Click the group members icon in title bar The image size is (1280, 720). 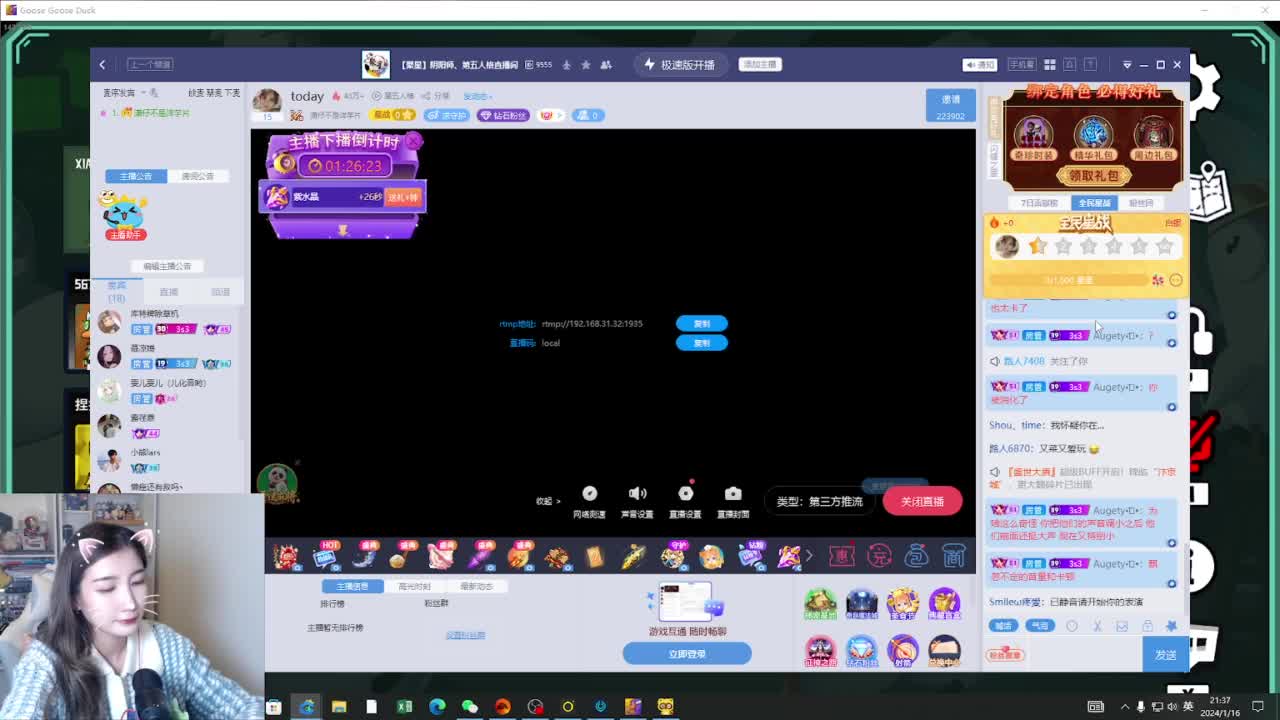tap(606, 65)
